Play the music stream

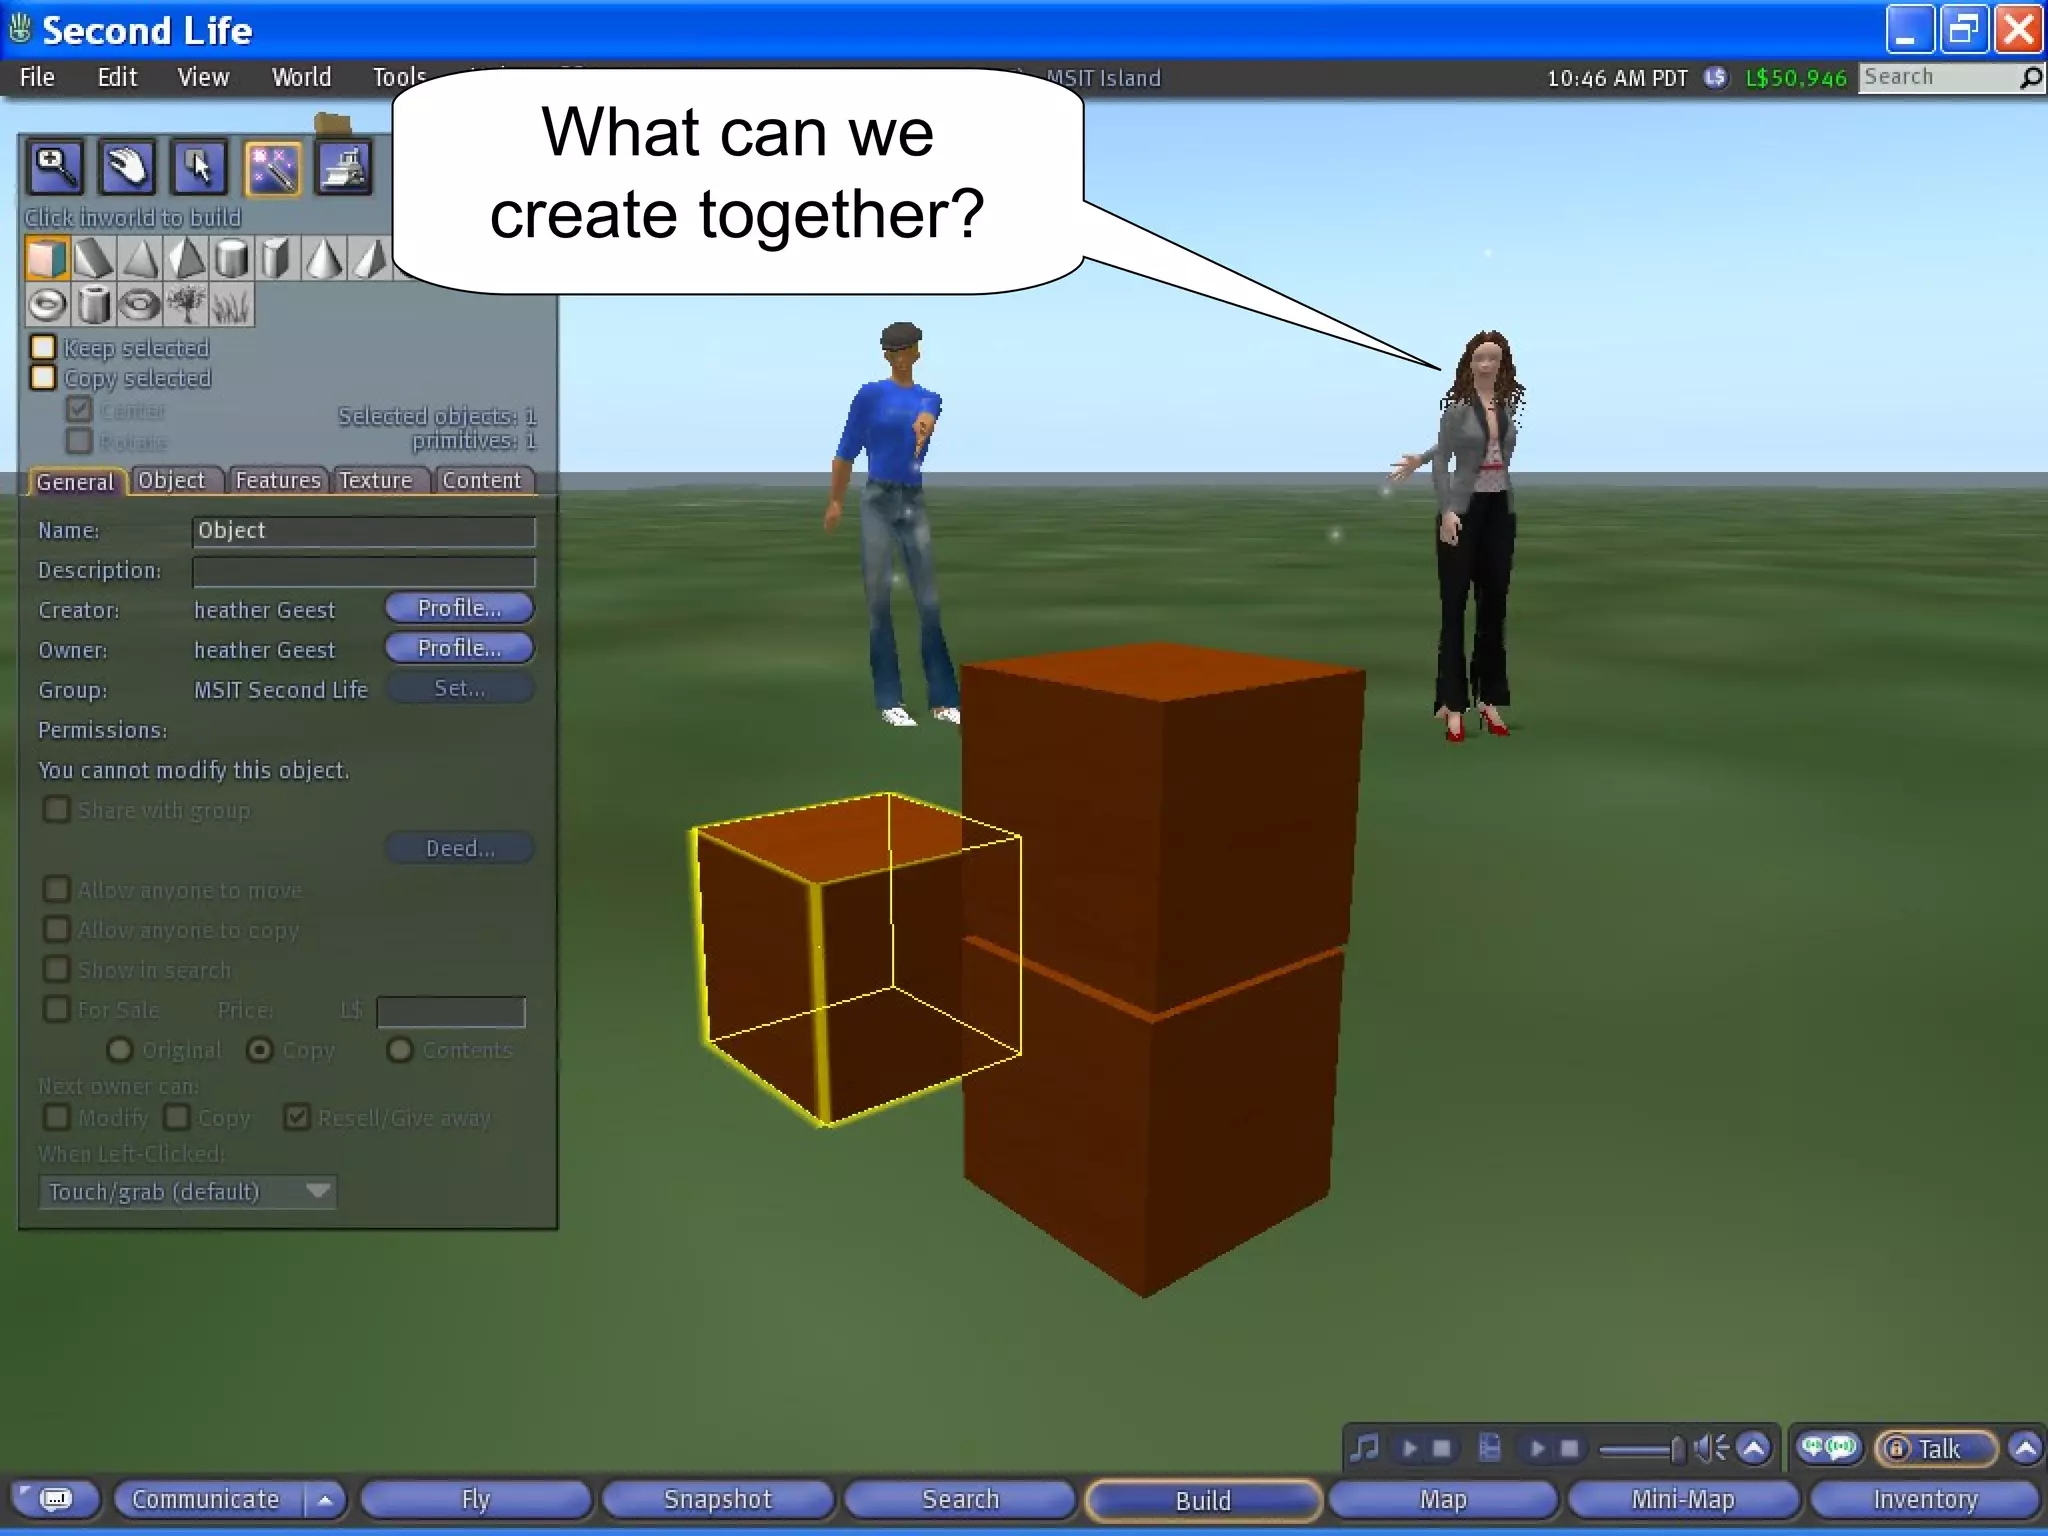coord(1410,1448)
